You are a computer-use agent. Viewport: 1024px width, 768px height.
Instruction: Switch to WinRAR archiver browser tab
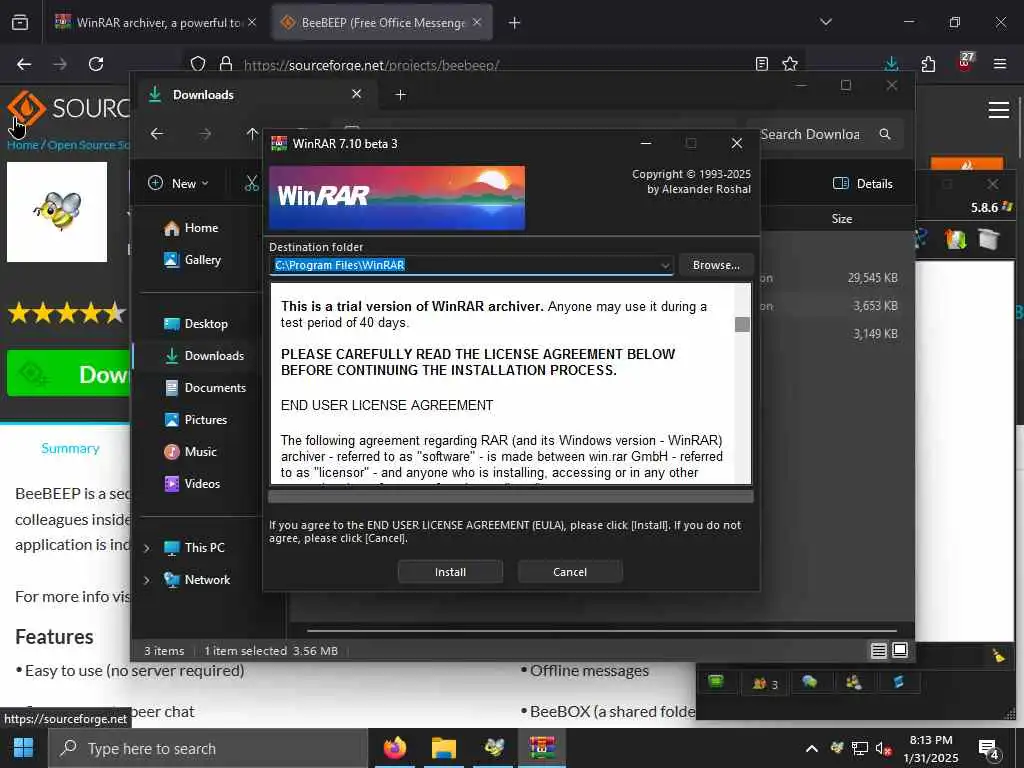click(155, 23)
